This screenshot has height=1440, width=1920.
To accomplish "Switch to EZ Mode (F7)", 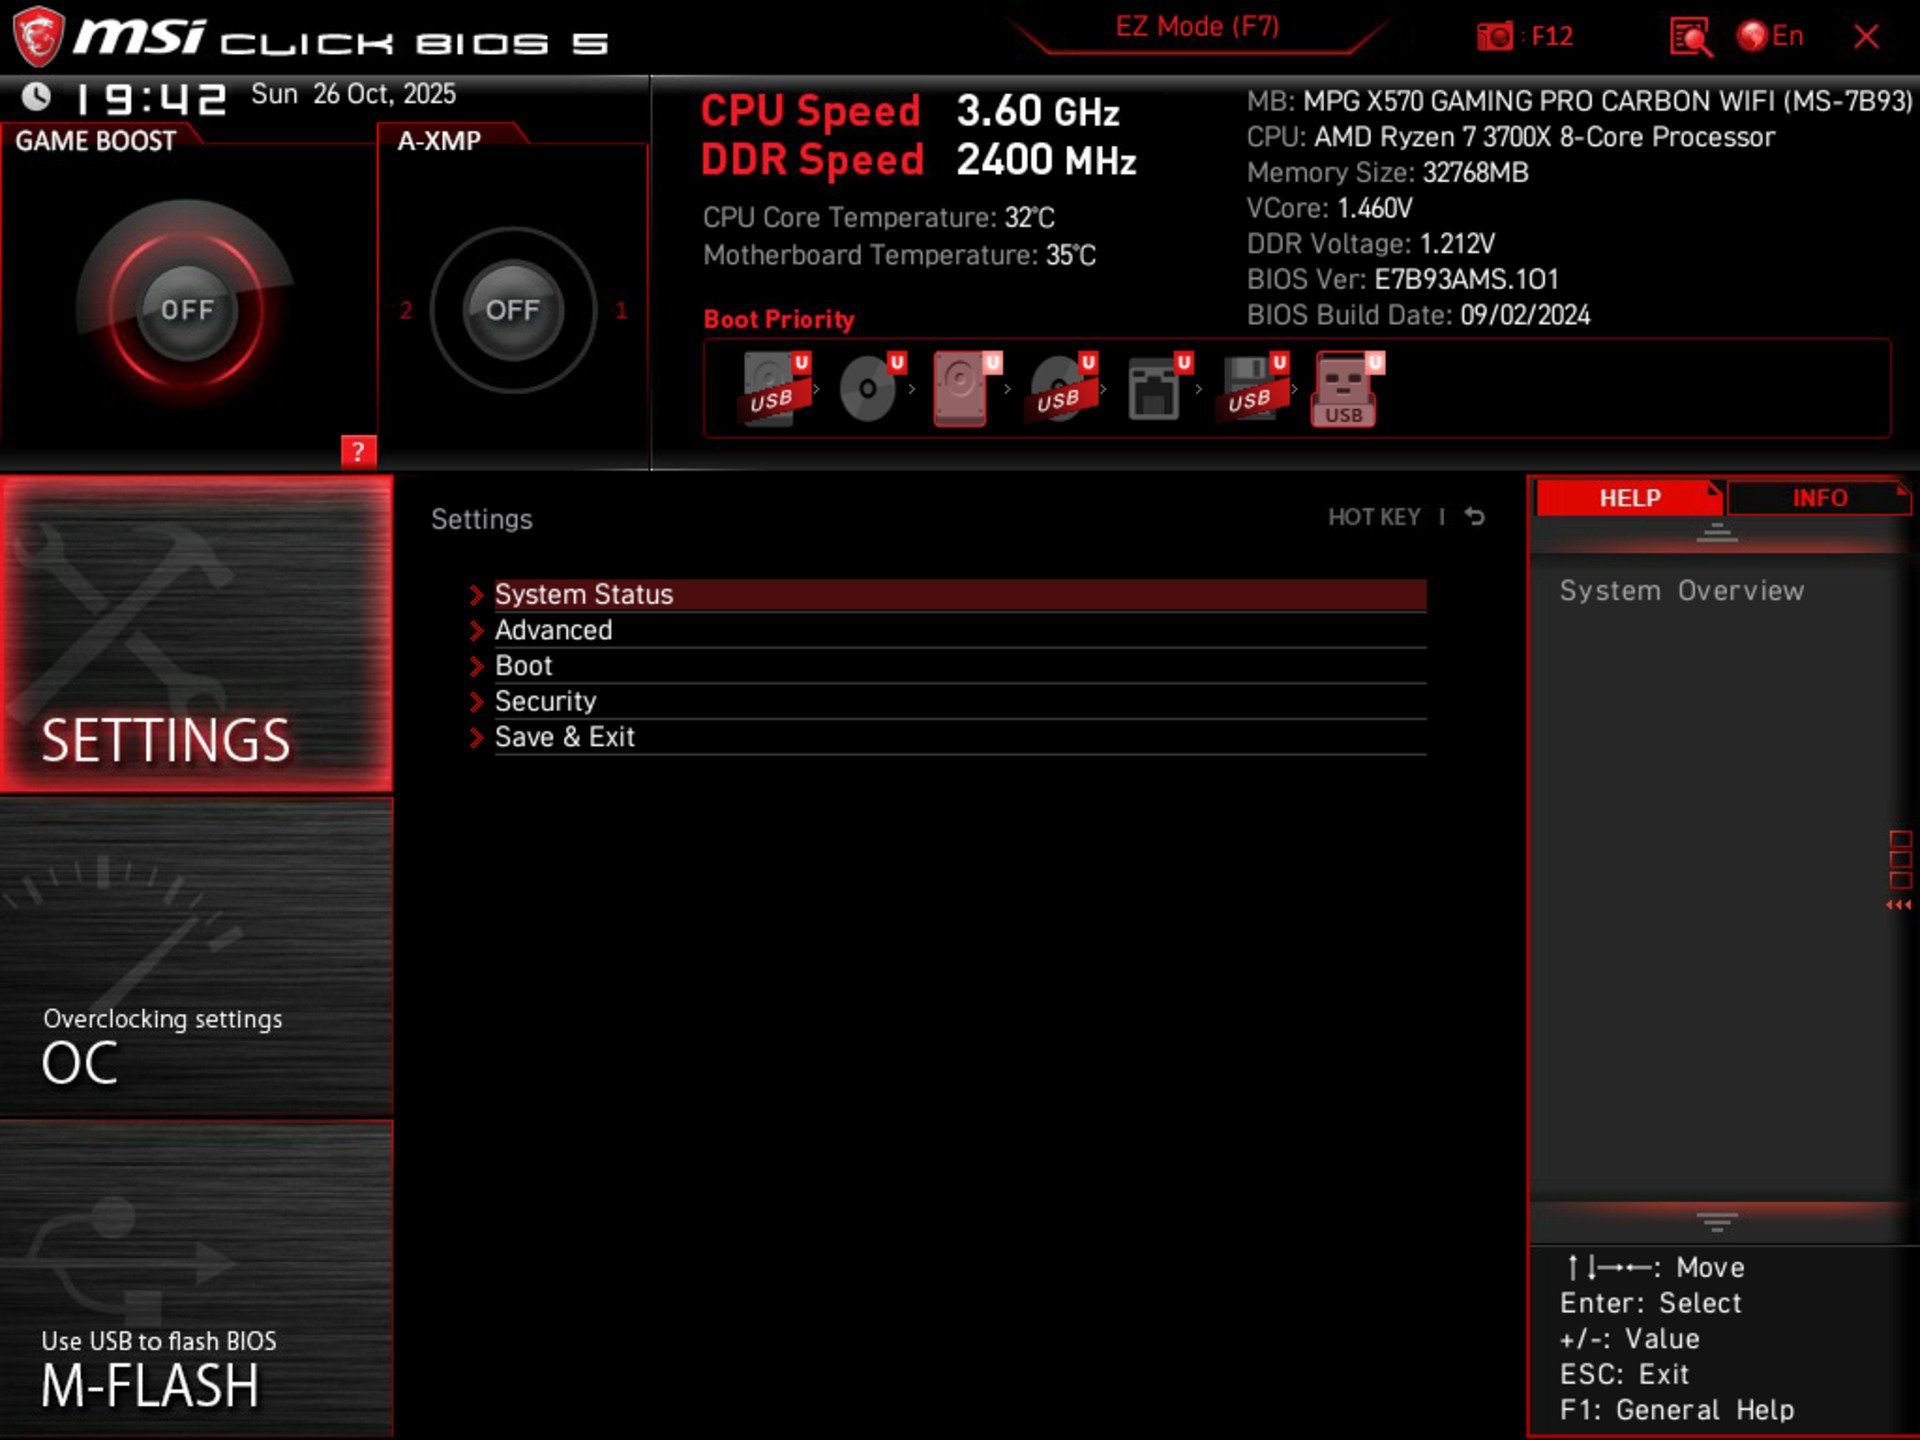I will (1196, 27).
